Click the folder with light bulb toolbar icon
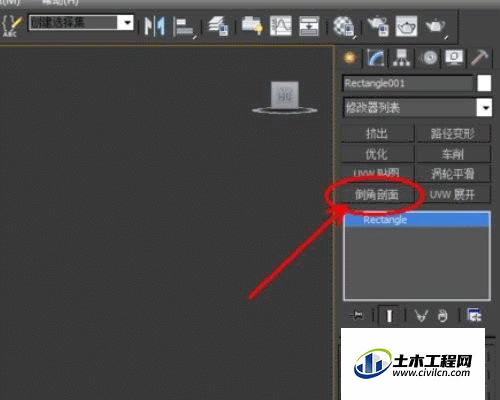500x400 pixels. pos(252,25)
